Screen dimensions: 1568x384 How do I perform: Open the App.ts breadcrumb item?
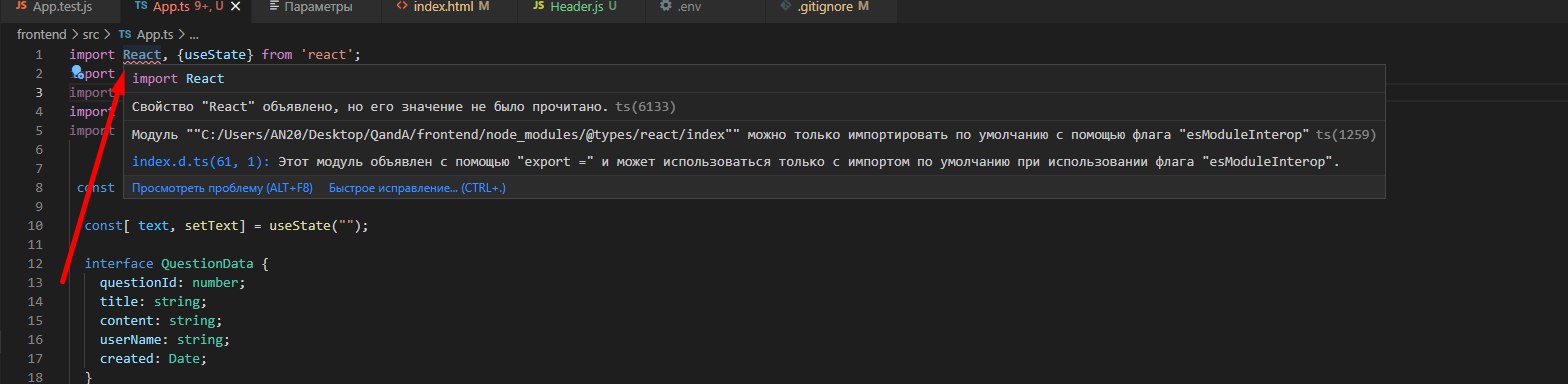click(x=155, y=34)
